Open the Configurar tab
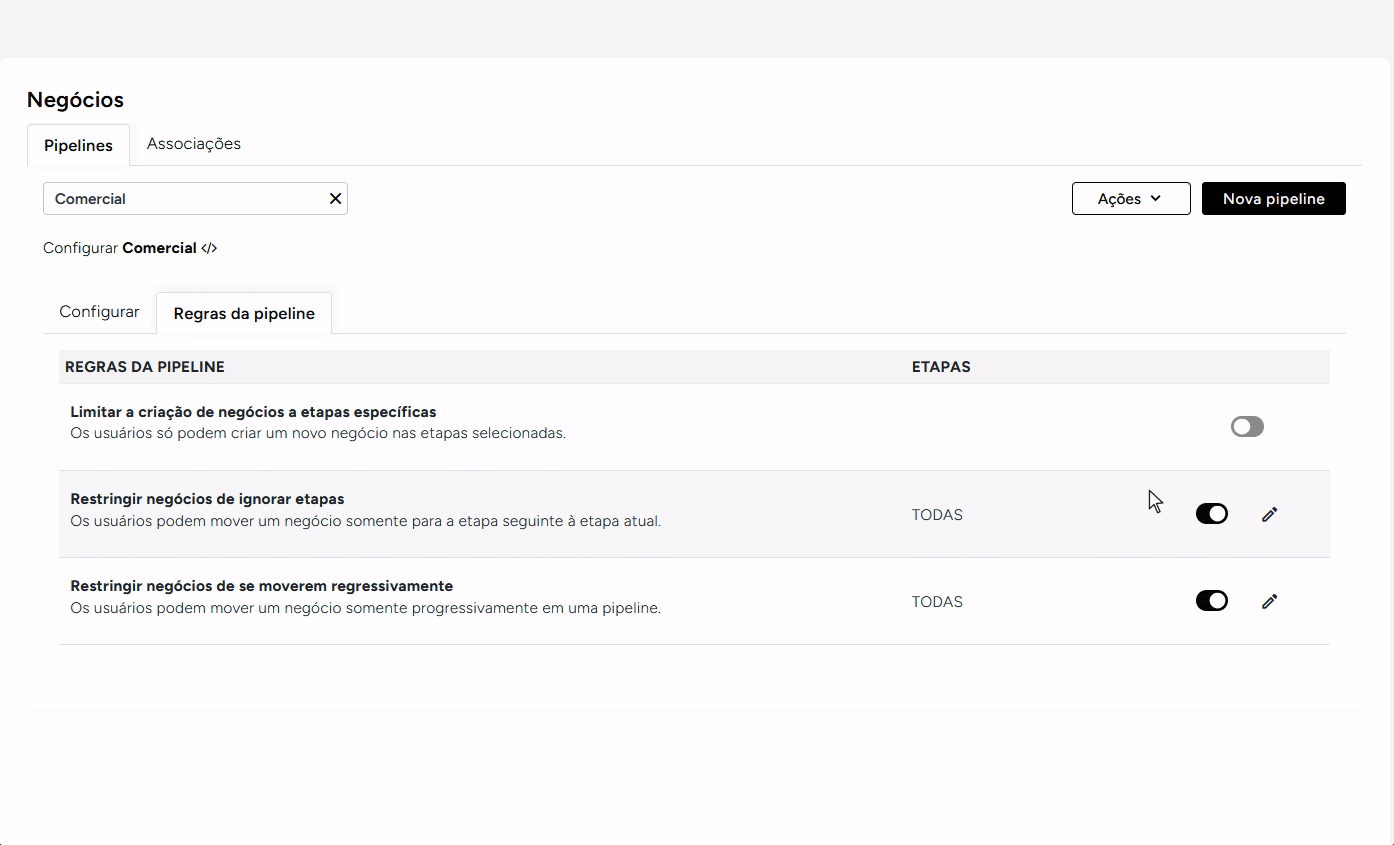Viewport: 1394px width, 845px height. pos(99,312)
